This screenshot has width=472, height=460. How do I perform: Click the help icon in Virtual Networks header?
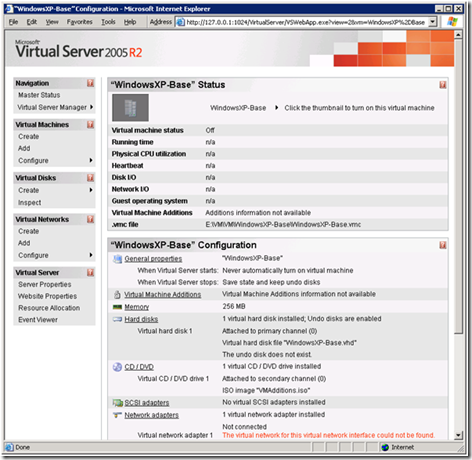click(x=90, y=219)
